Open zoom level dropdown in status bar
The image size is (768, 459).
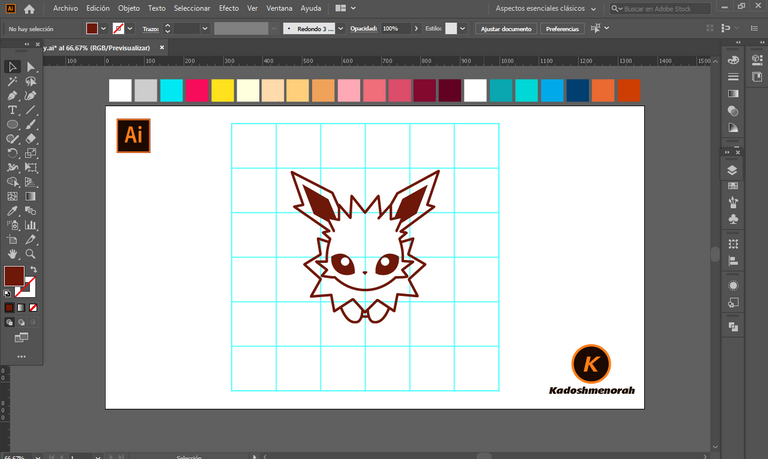tap(38, 457)
